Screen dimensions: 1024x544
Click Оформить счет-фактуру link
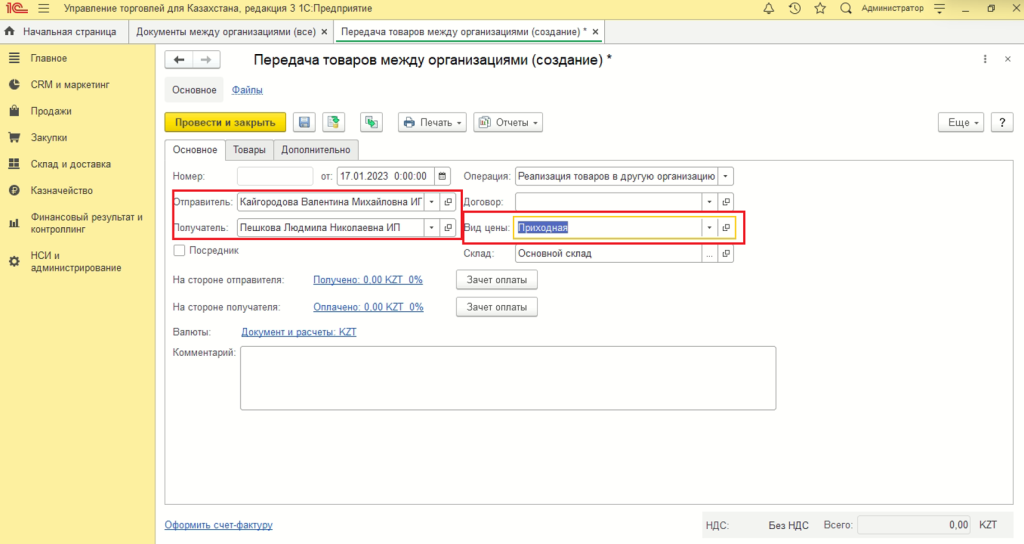(x=219, y=524)
